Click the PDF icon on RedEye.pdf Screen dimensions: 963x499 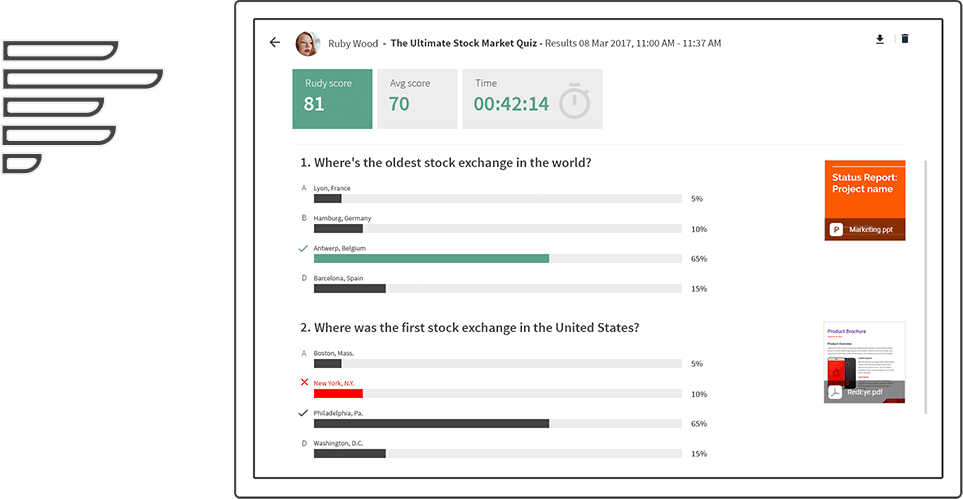(x=835, y=393)
